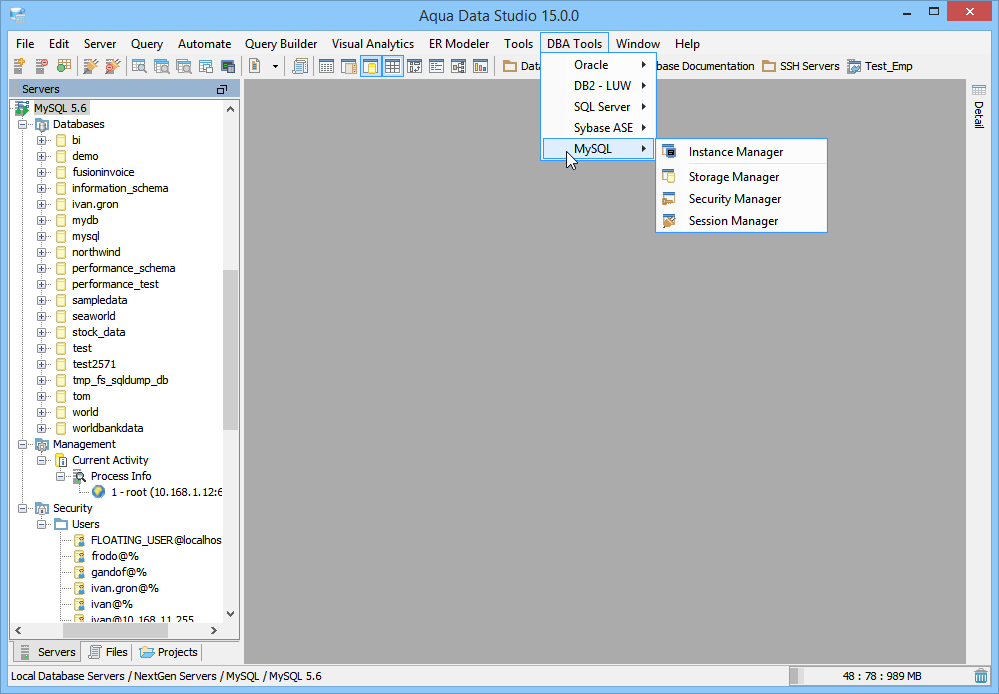Click the Servers panel float/restore icon
999x694 pixels.
(222, 89)
